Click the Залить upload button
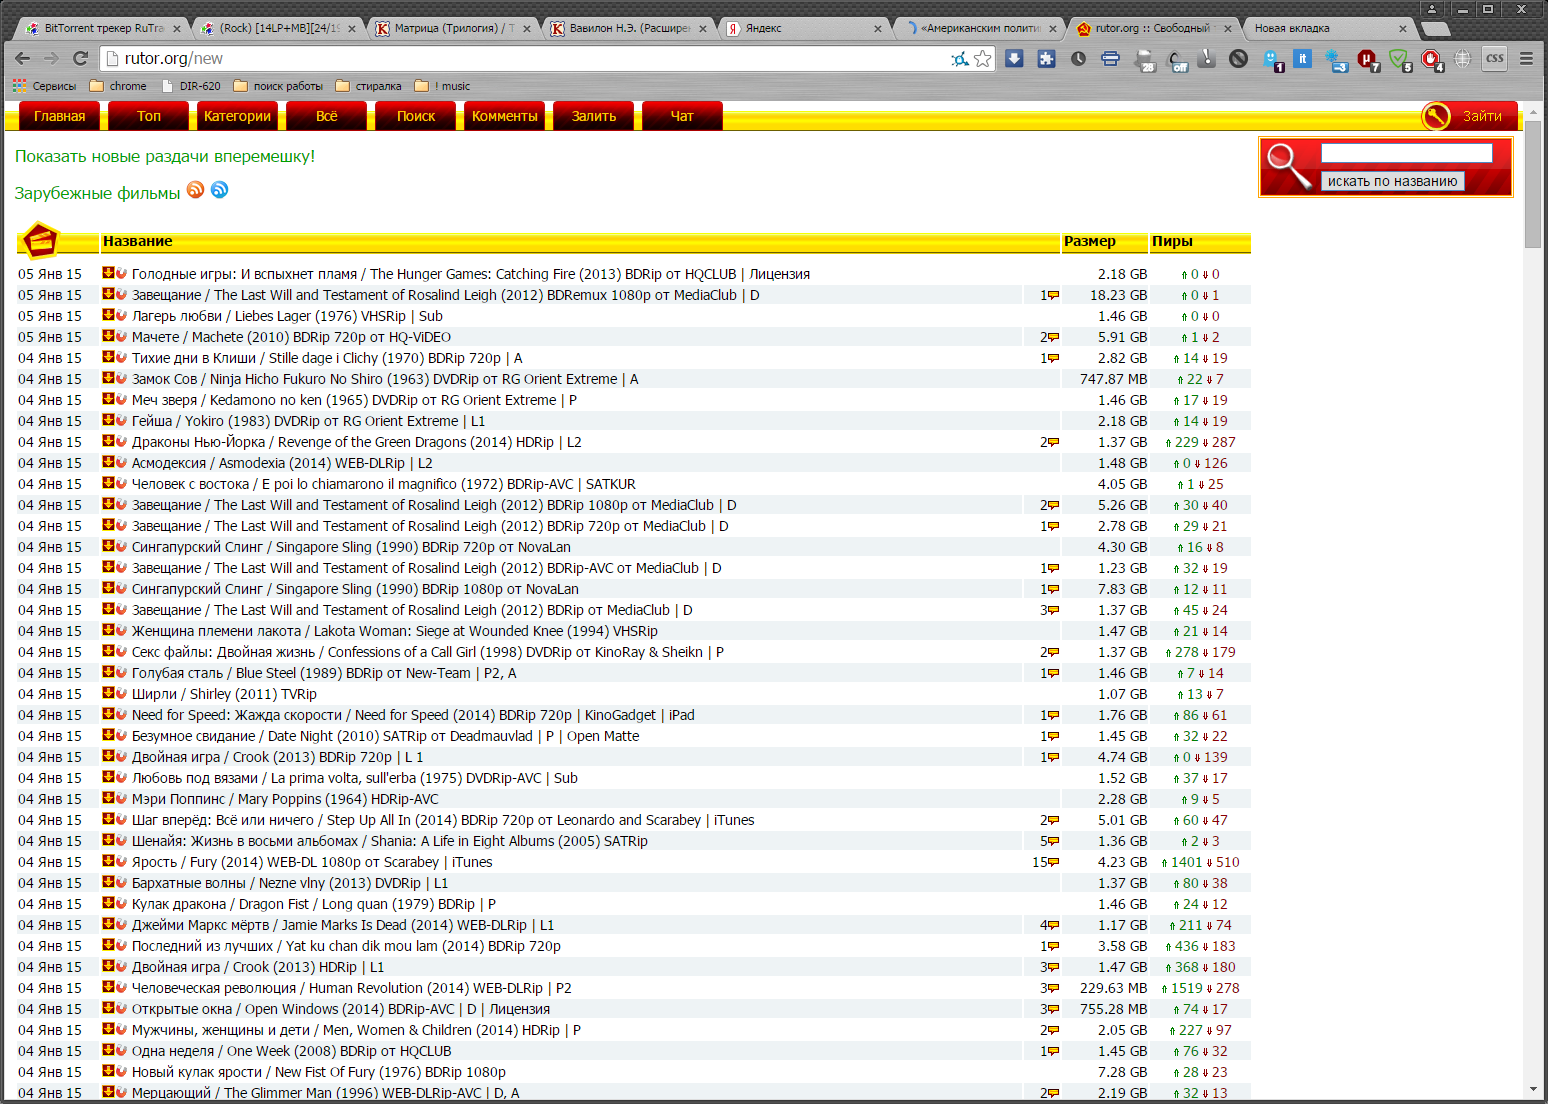Viewport: 1548px width, 1104px height. tap(594, 116)
